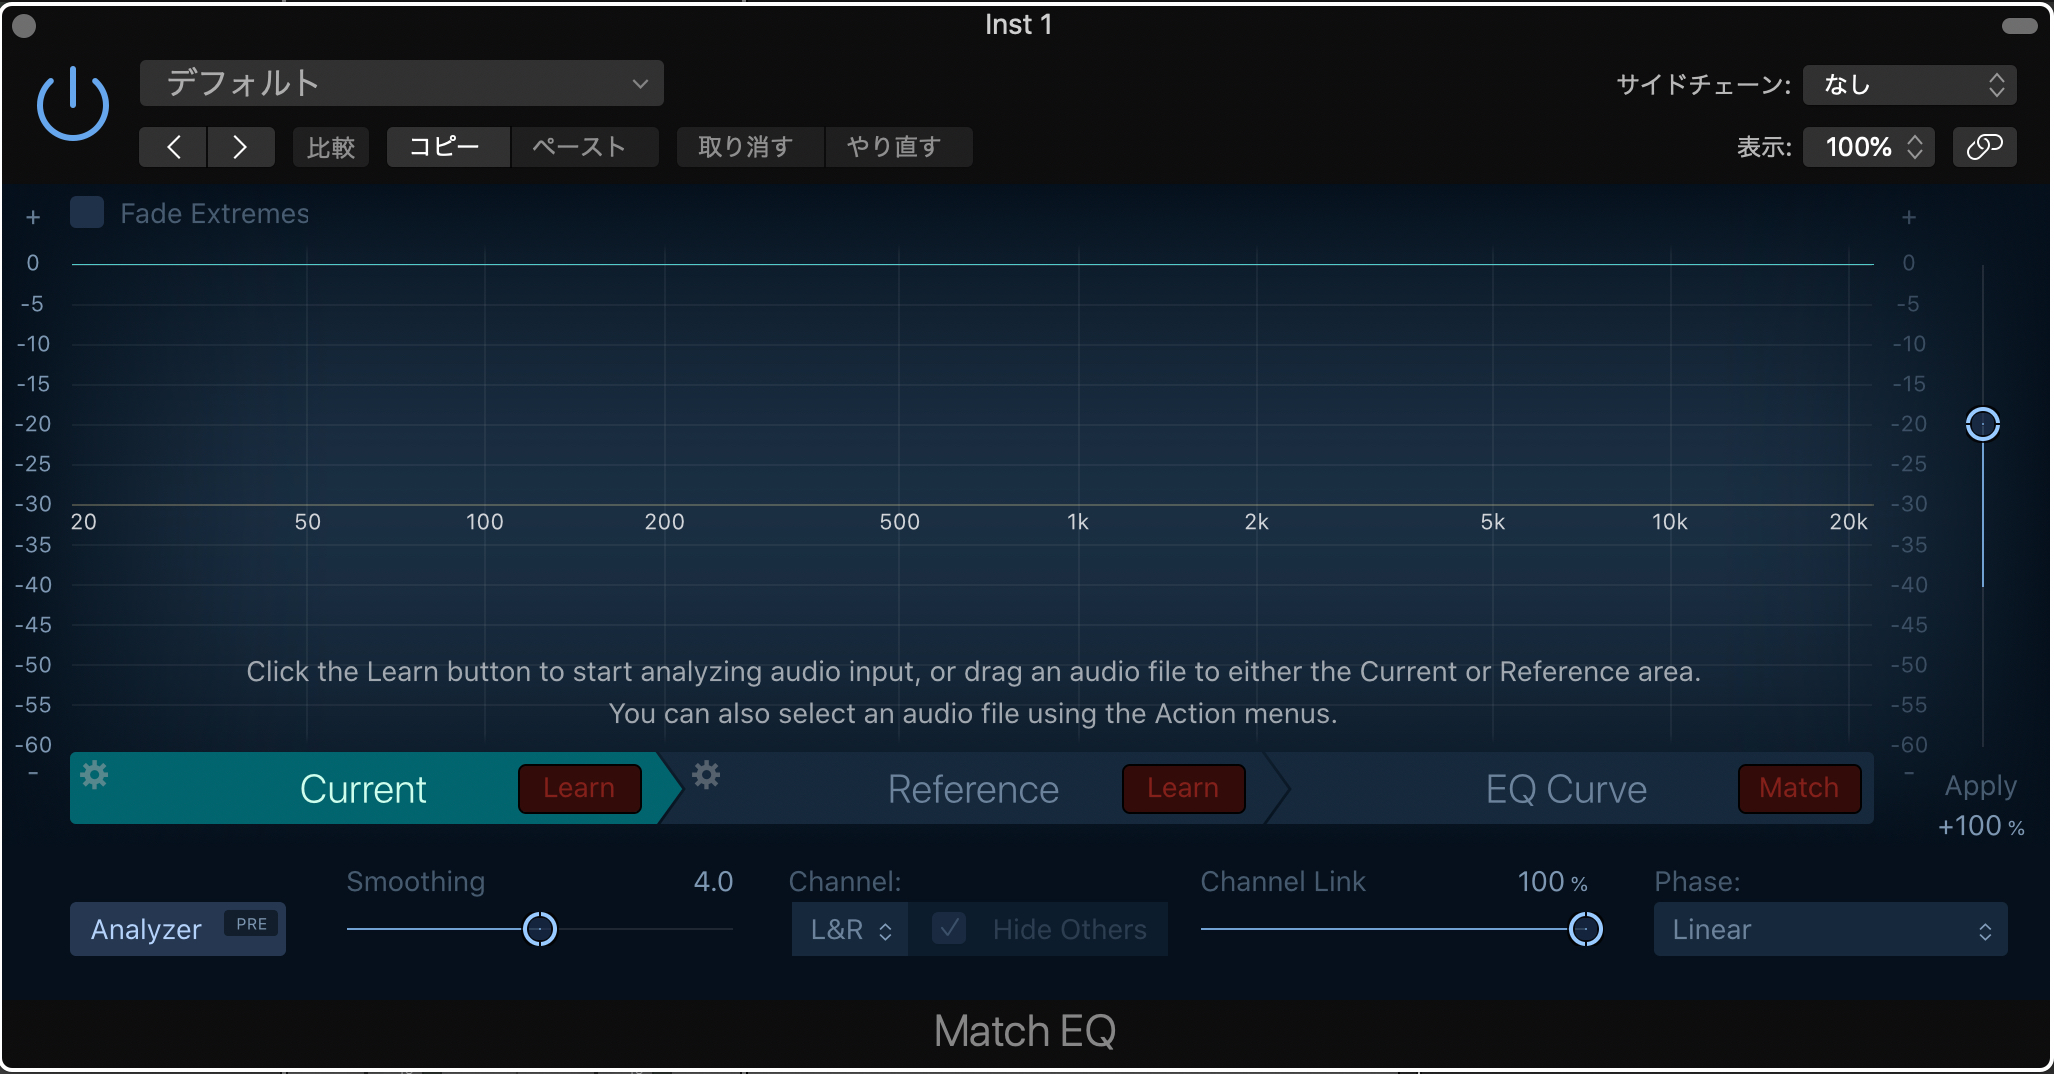
Task: Click right plus scale zoom button
Action: [1909, 217]
